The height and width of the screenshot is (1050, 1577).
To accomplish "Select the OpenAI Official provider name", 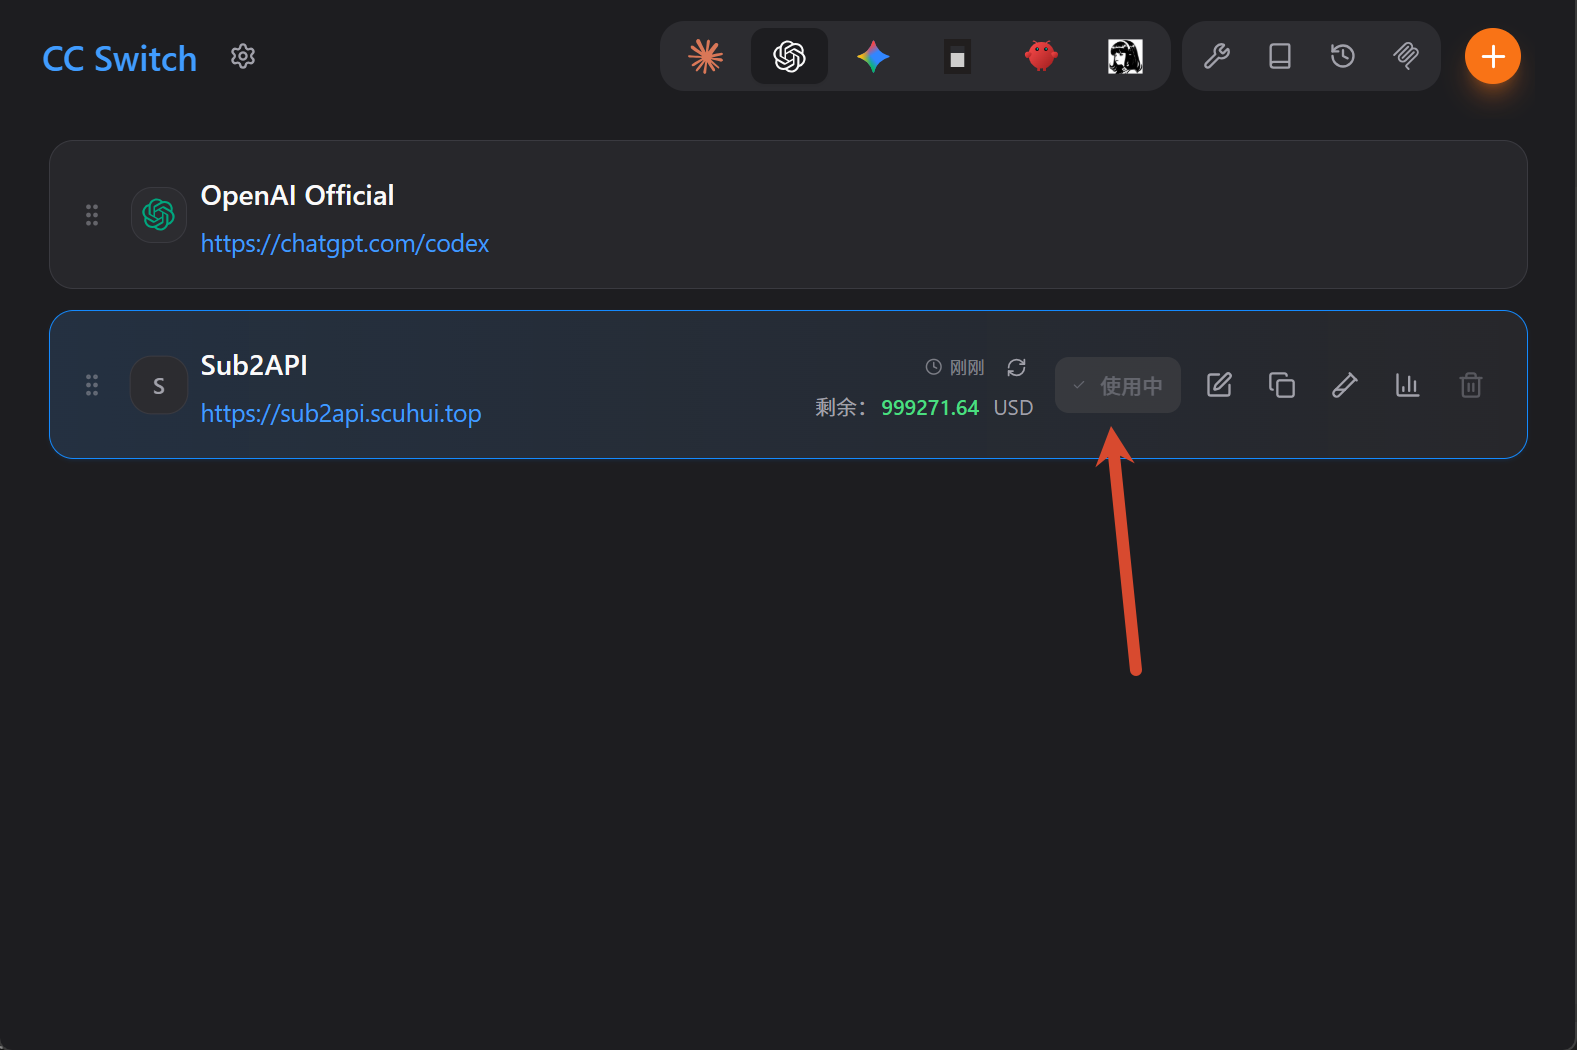I will coord(297,195).
